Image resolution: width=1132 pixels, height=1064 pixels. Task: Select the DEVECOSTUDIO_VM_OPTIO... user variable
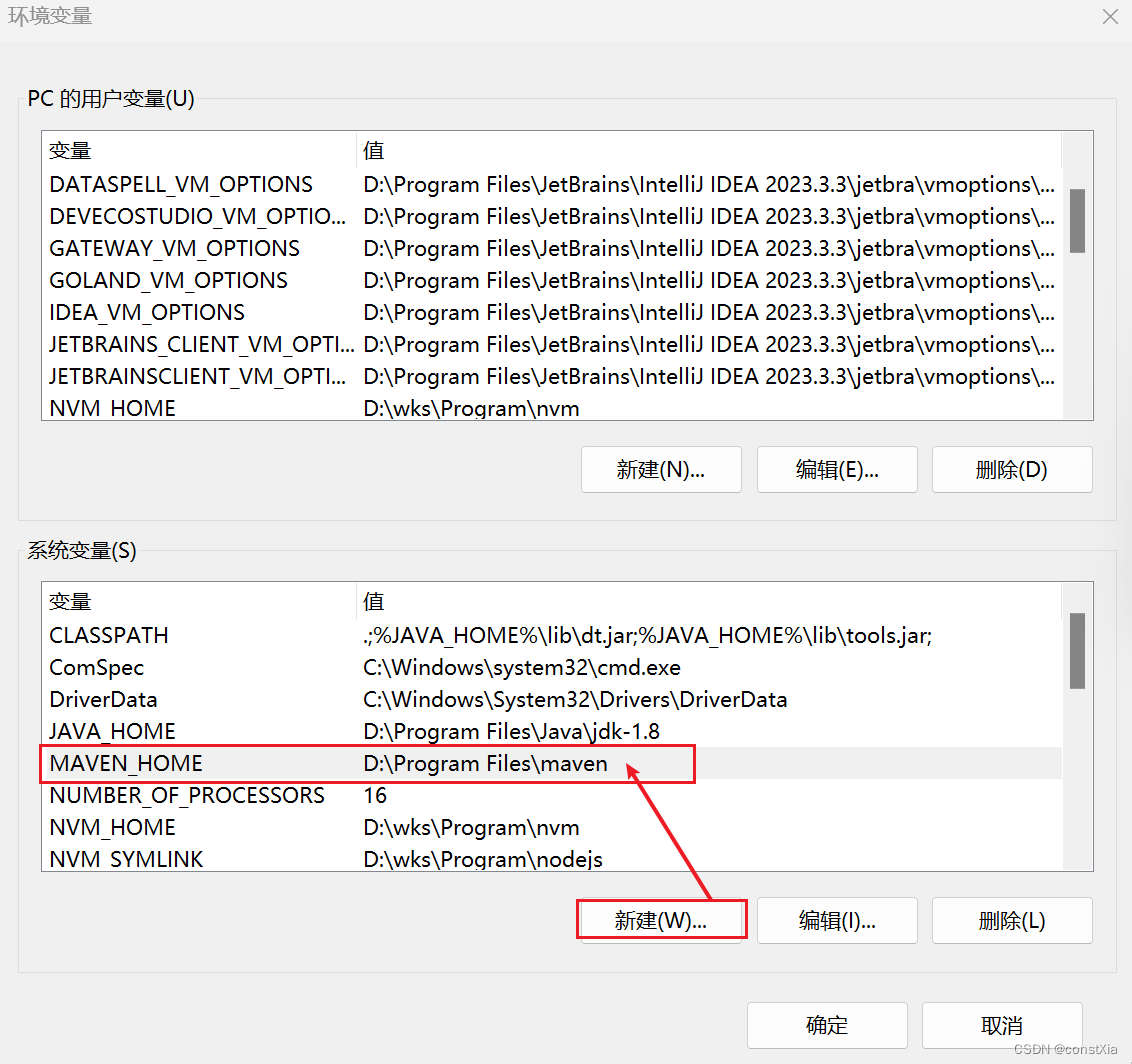(x=552, y=217)
